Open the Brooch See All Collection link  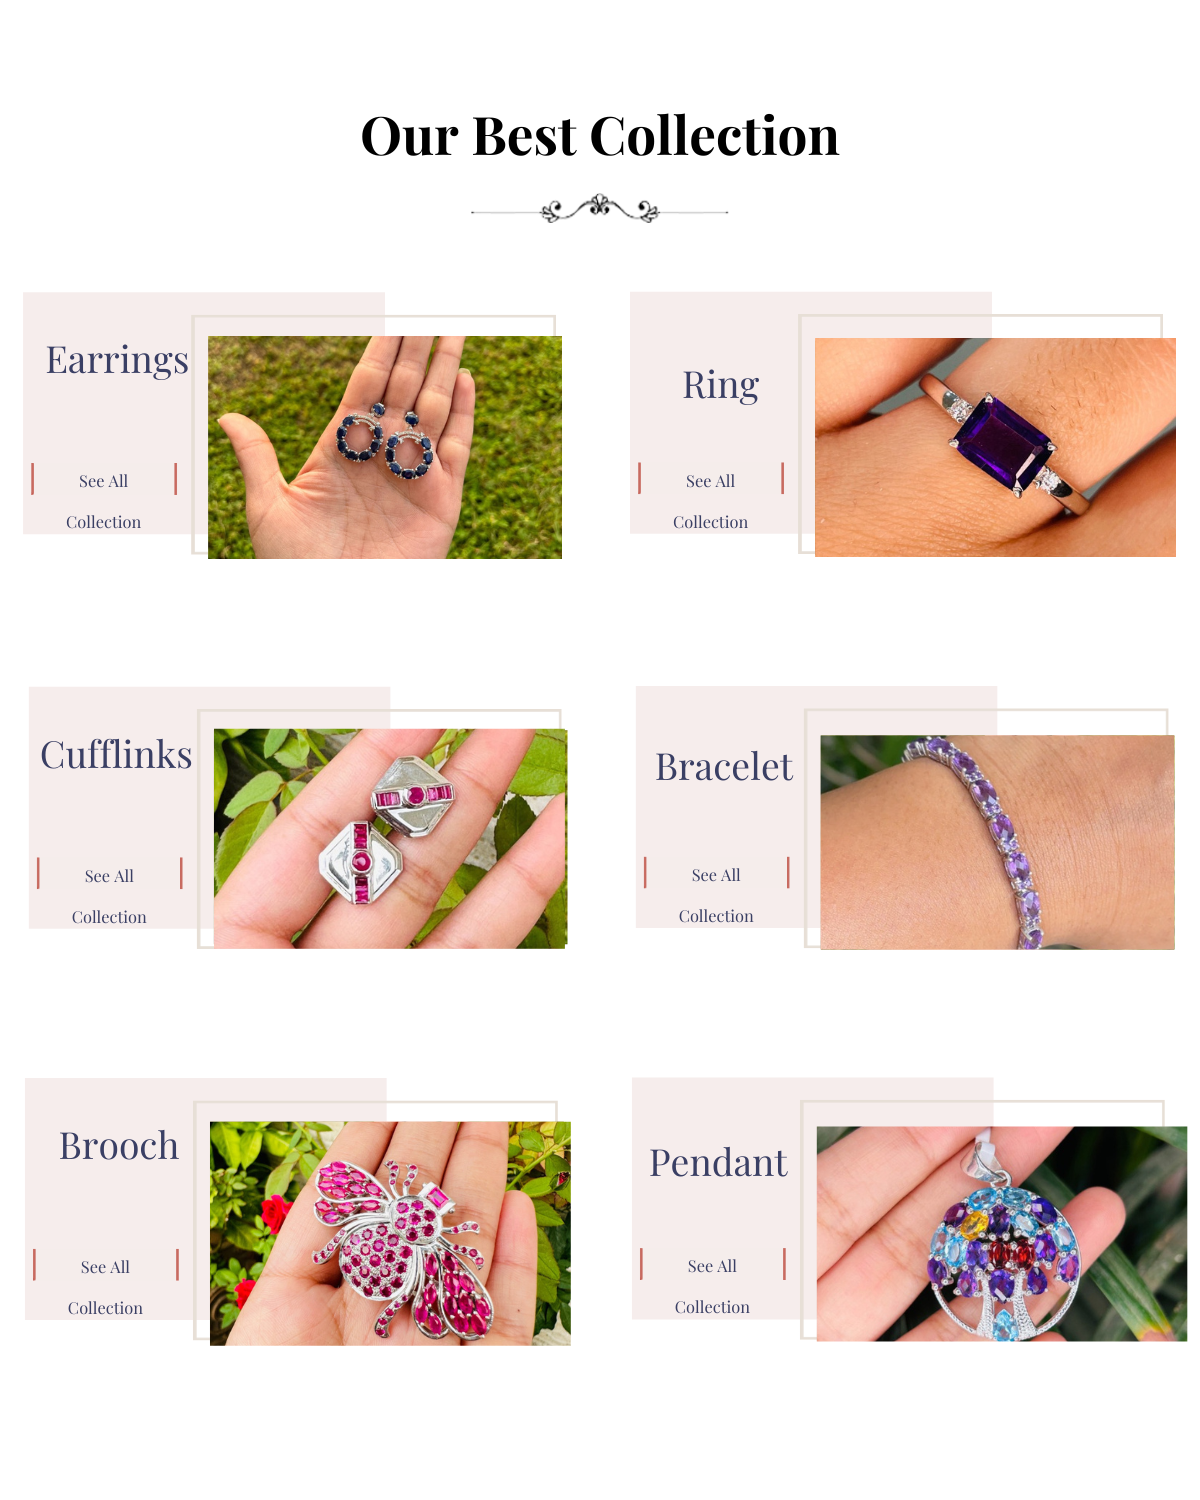tap(106, 1287)
